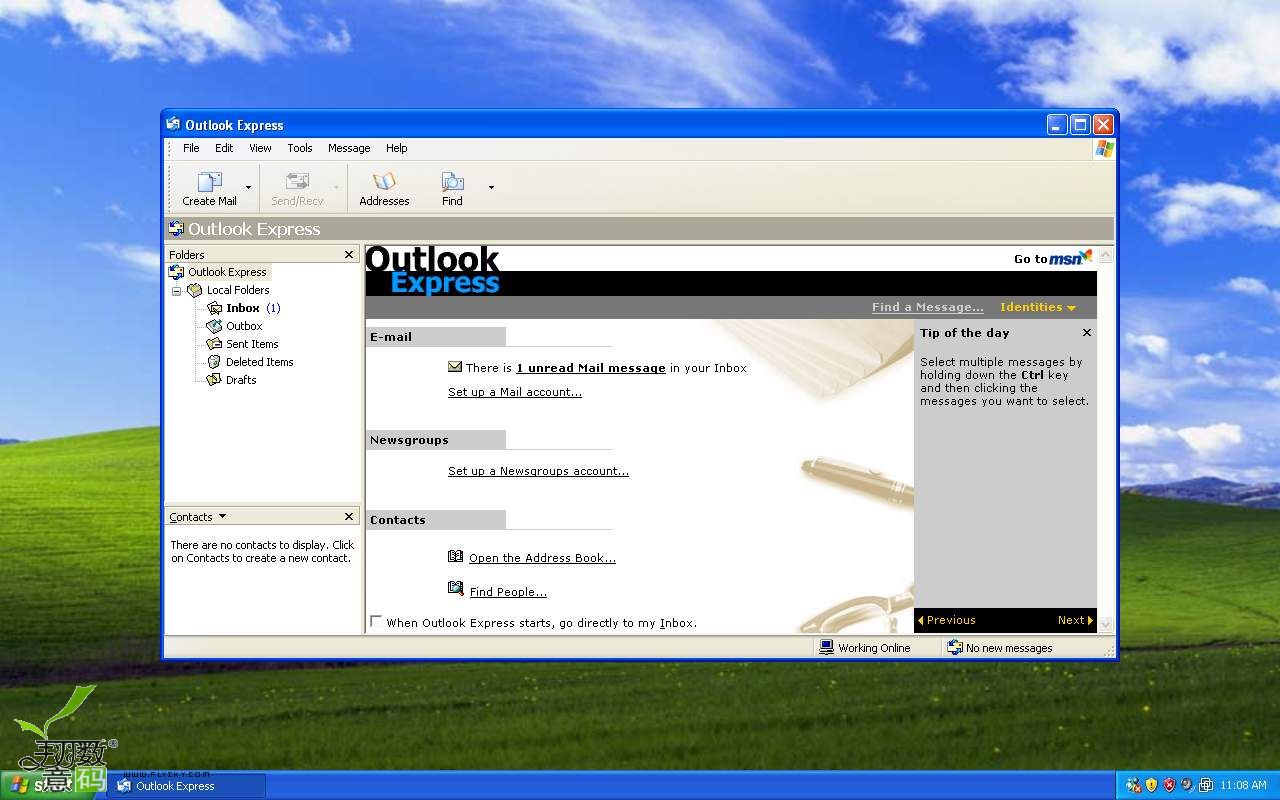Open the Send/Recv dropdown arrow
1280x800 pixels.
click(336, 187)
